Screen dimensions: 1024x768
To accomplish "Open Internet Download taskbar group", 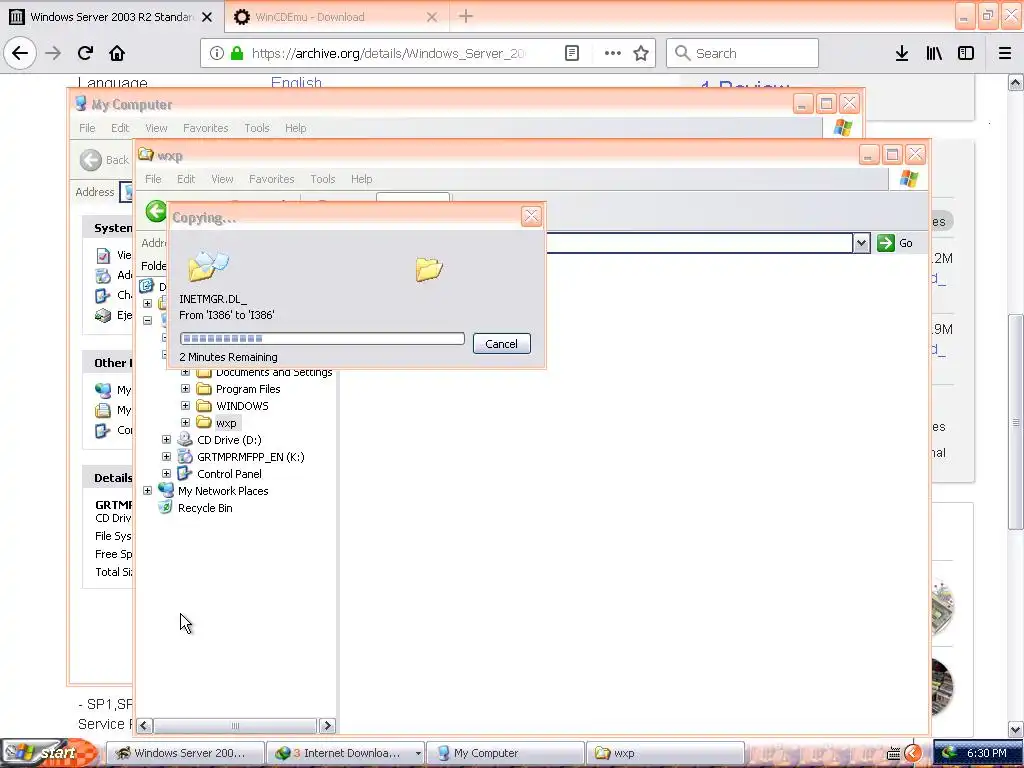I will (x=346, y=753).
